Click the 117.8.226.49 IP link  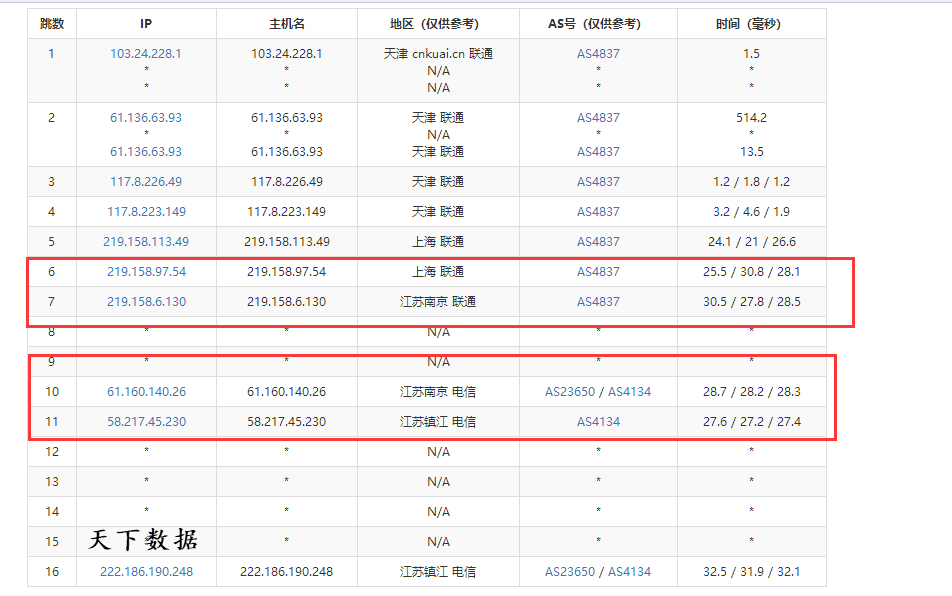pyautogui.click(x=146, y=182)
